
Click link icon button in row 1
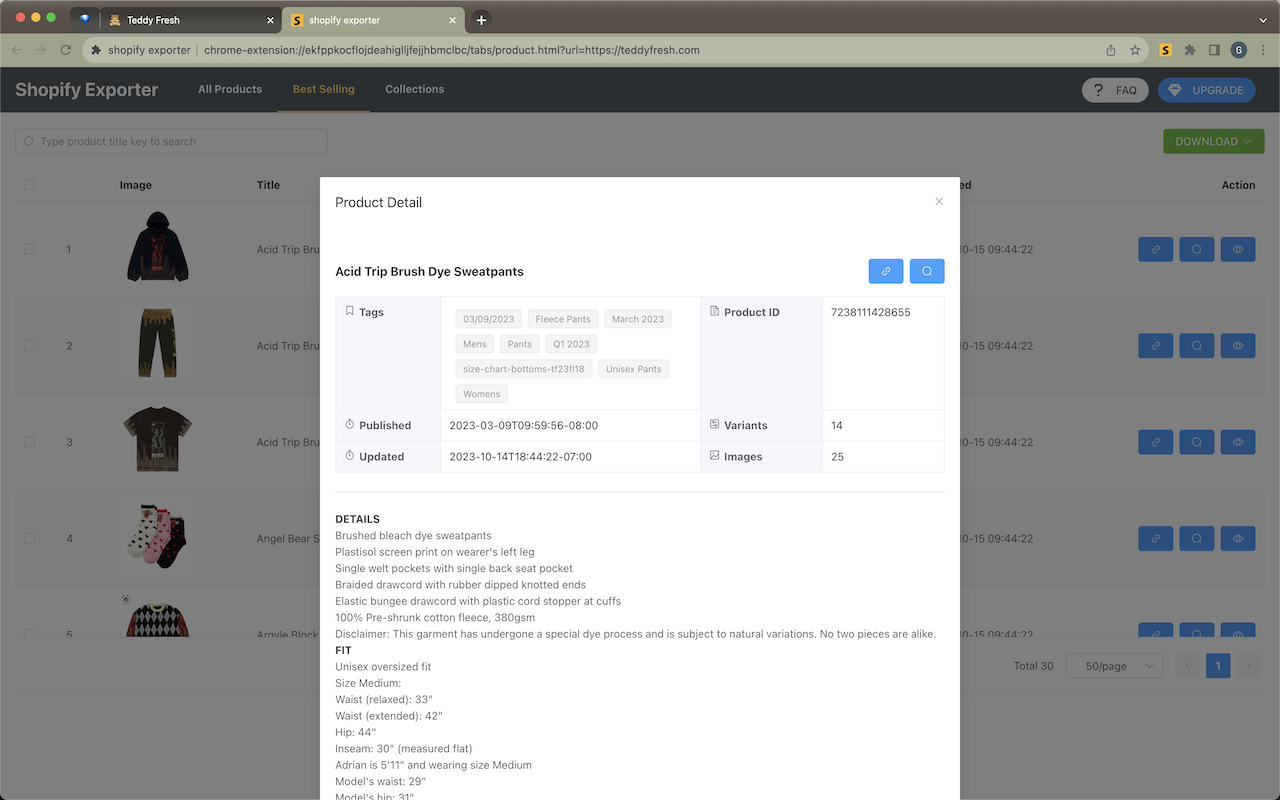coord(1156,250)
